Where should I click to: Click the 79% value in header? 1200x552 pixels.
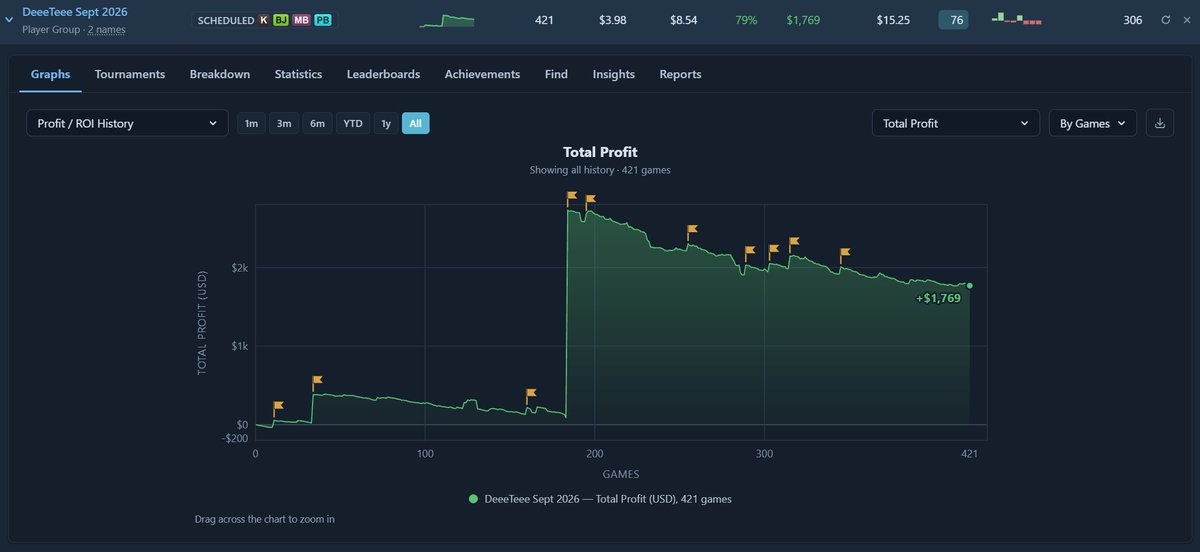746,20
